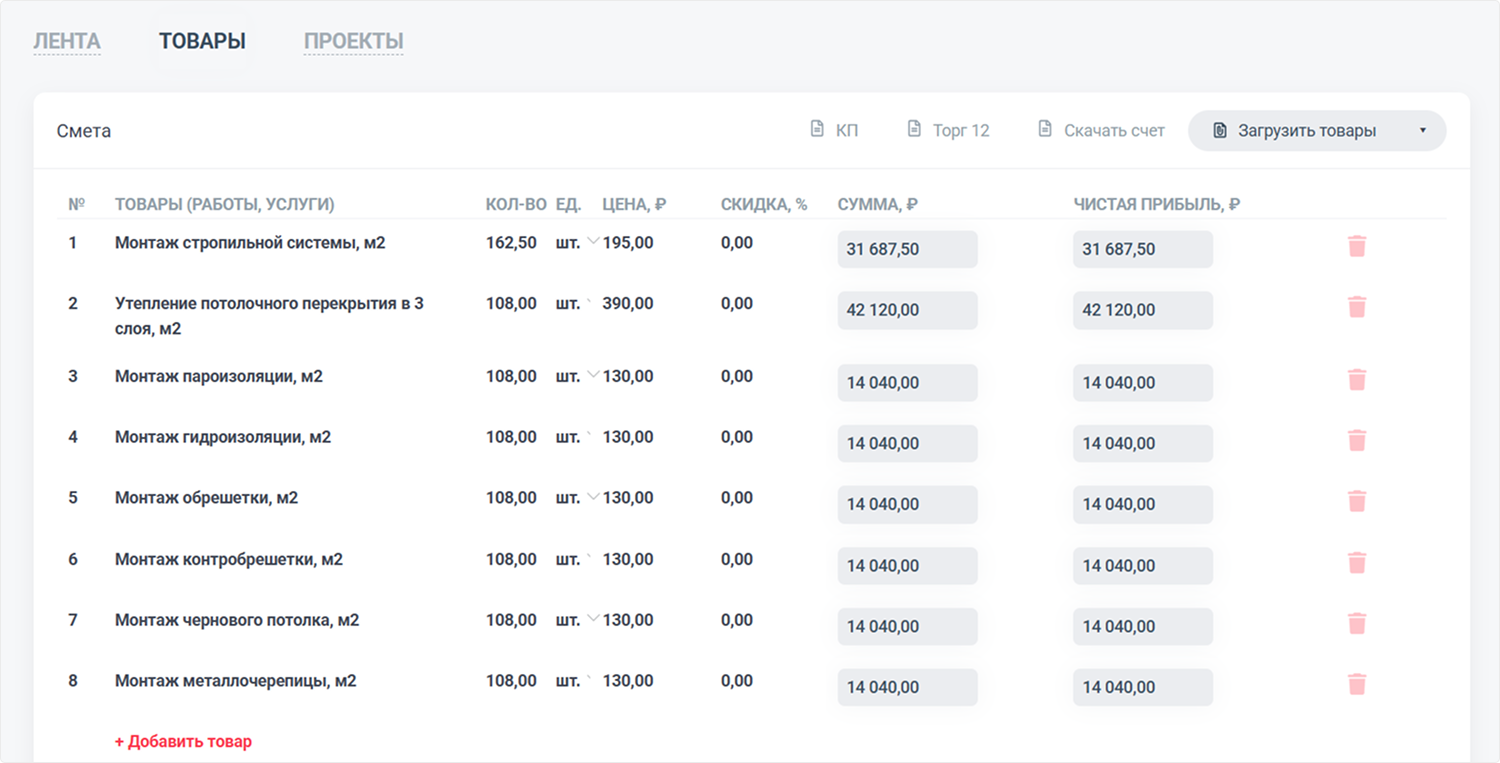Open the Торг 12 document

(948, 130)
